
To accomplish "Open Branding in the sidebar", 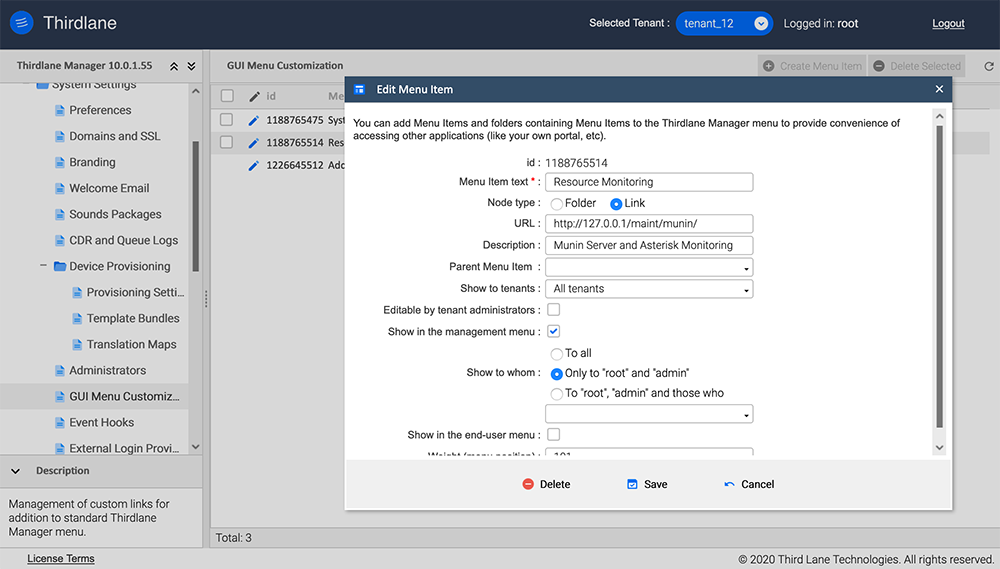I will tap(92, 163).
